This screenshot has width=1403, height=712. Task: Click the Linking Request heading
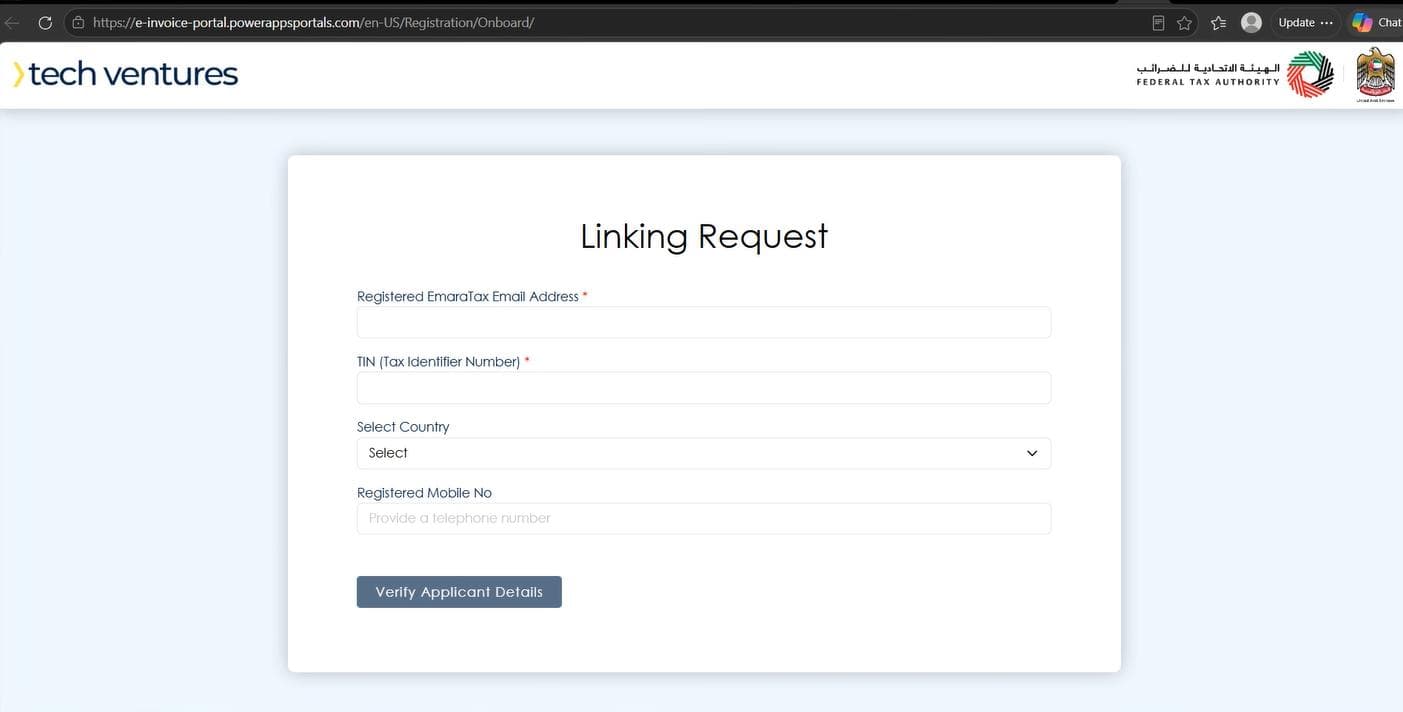704,237
